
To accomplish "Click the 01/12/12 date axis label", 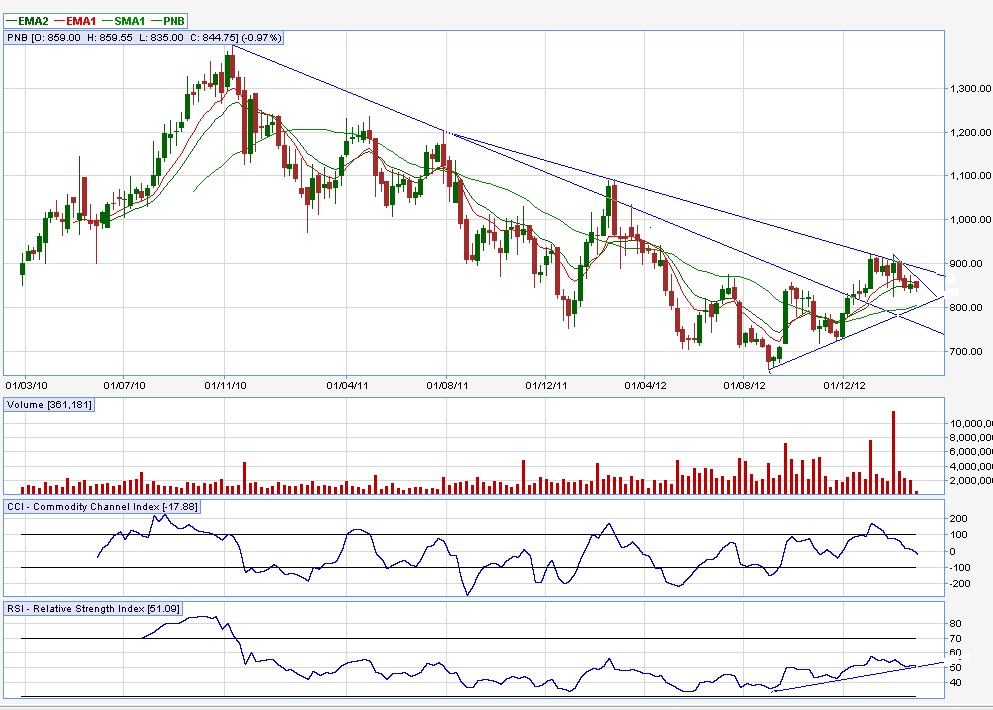I will tap(843, 383).
